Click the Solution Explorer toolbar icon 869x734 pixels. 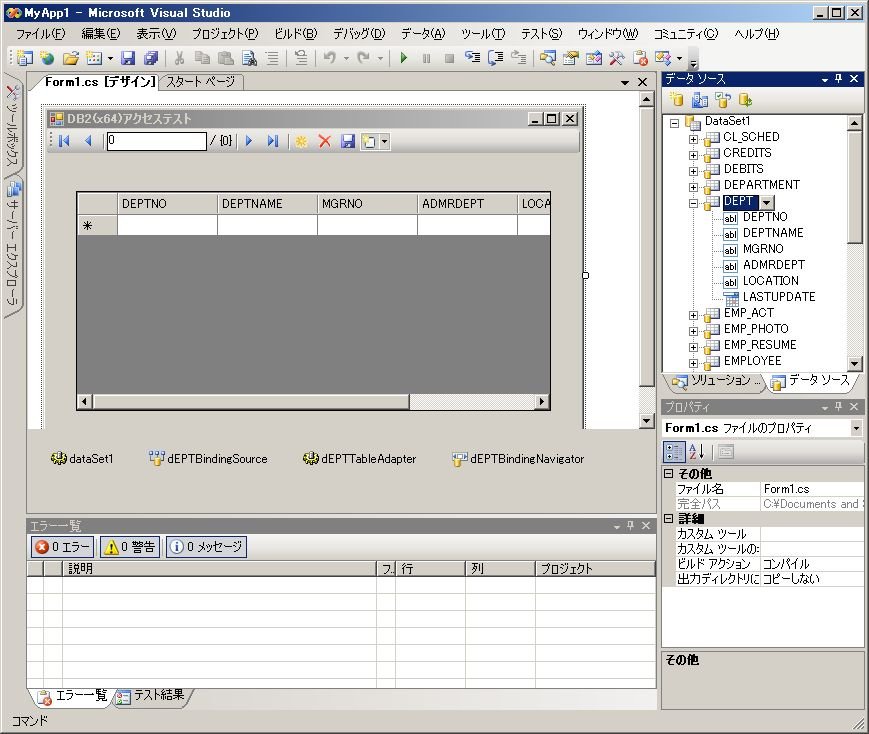[548, 58]
